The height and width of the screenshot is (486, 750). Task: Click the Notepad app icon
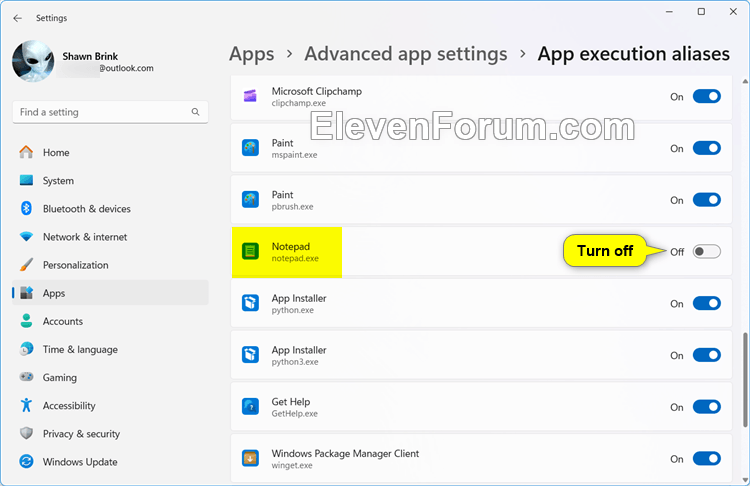click(250, 251)
